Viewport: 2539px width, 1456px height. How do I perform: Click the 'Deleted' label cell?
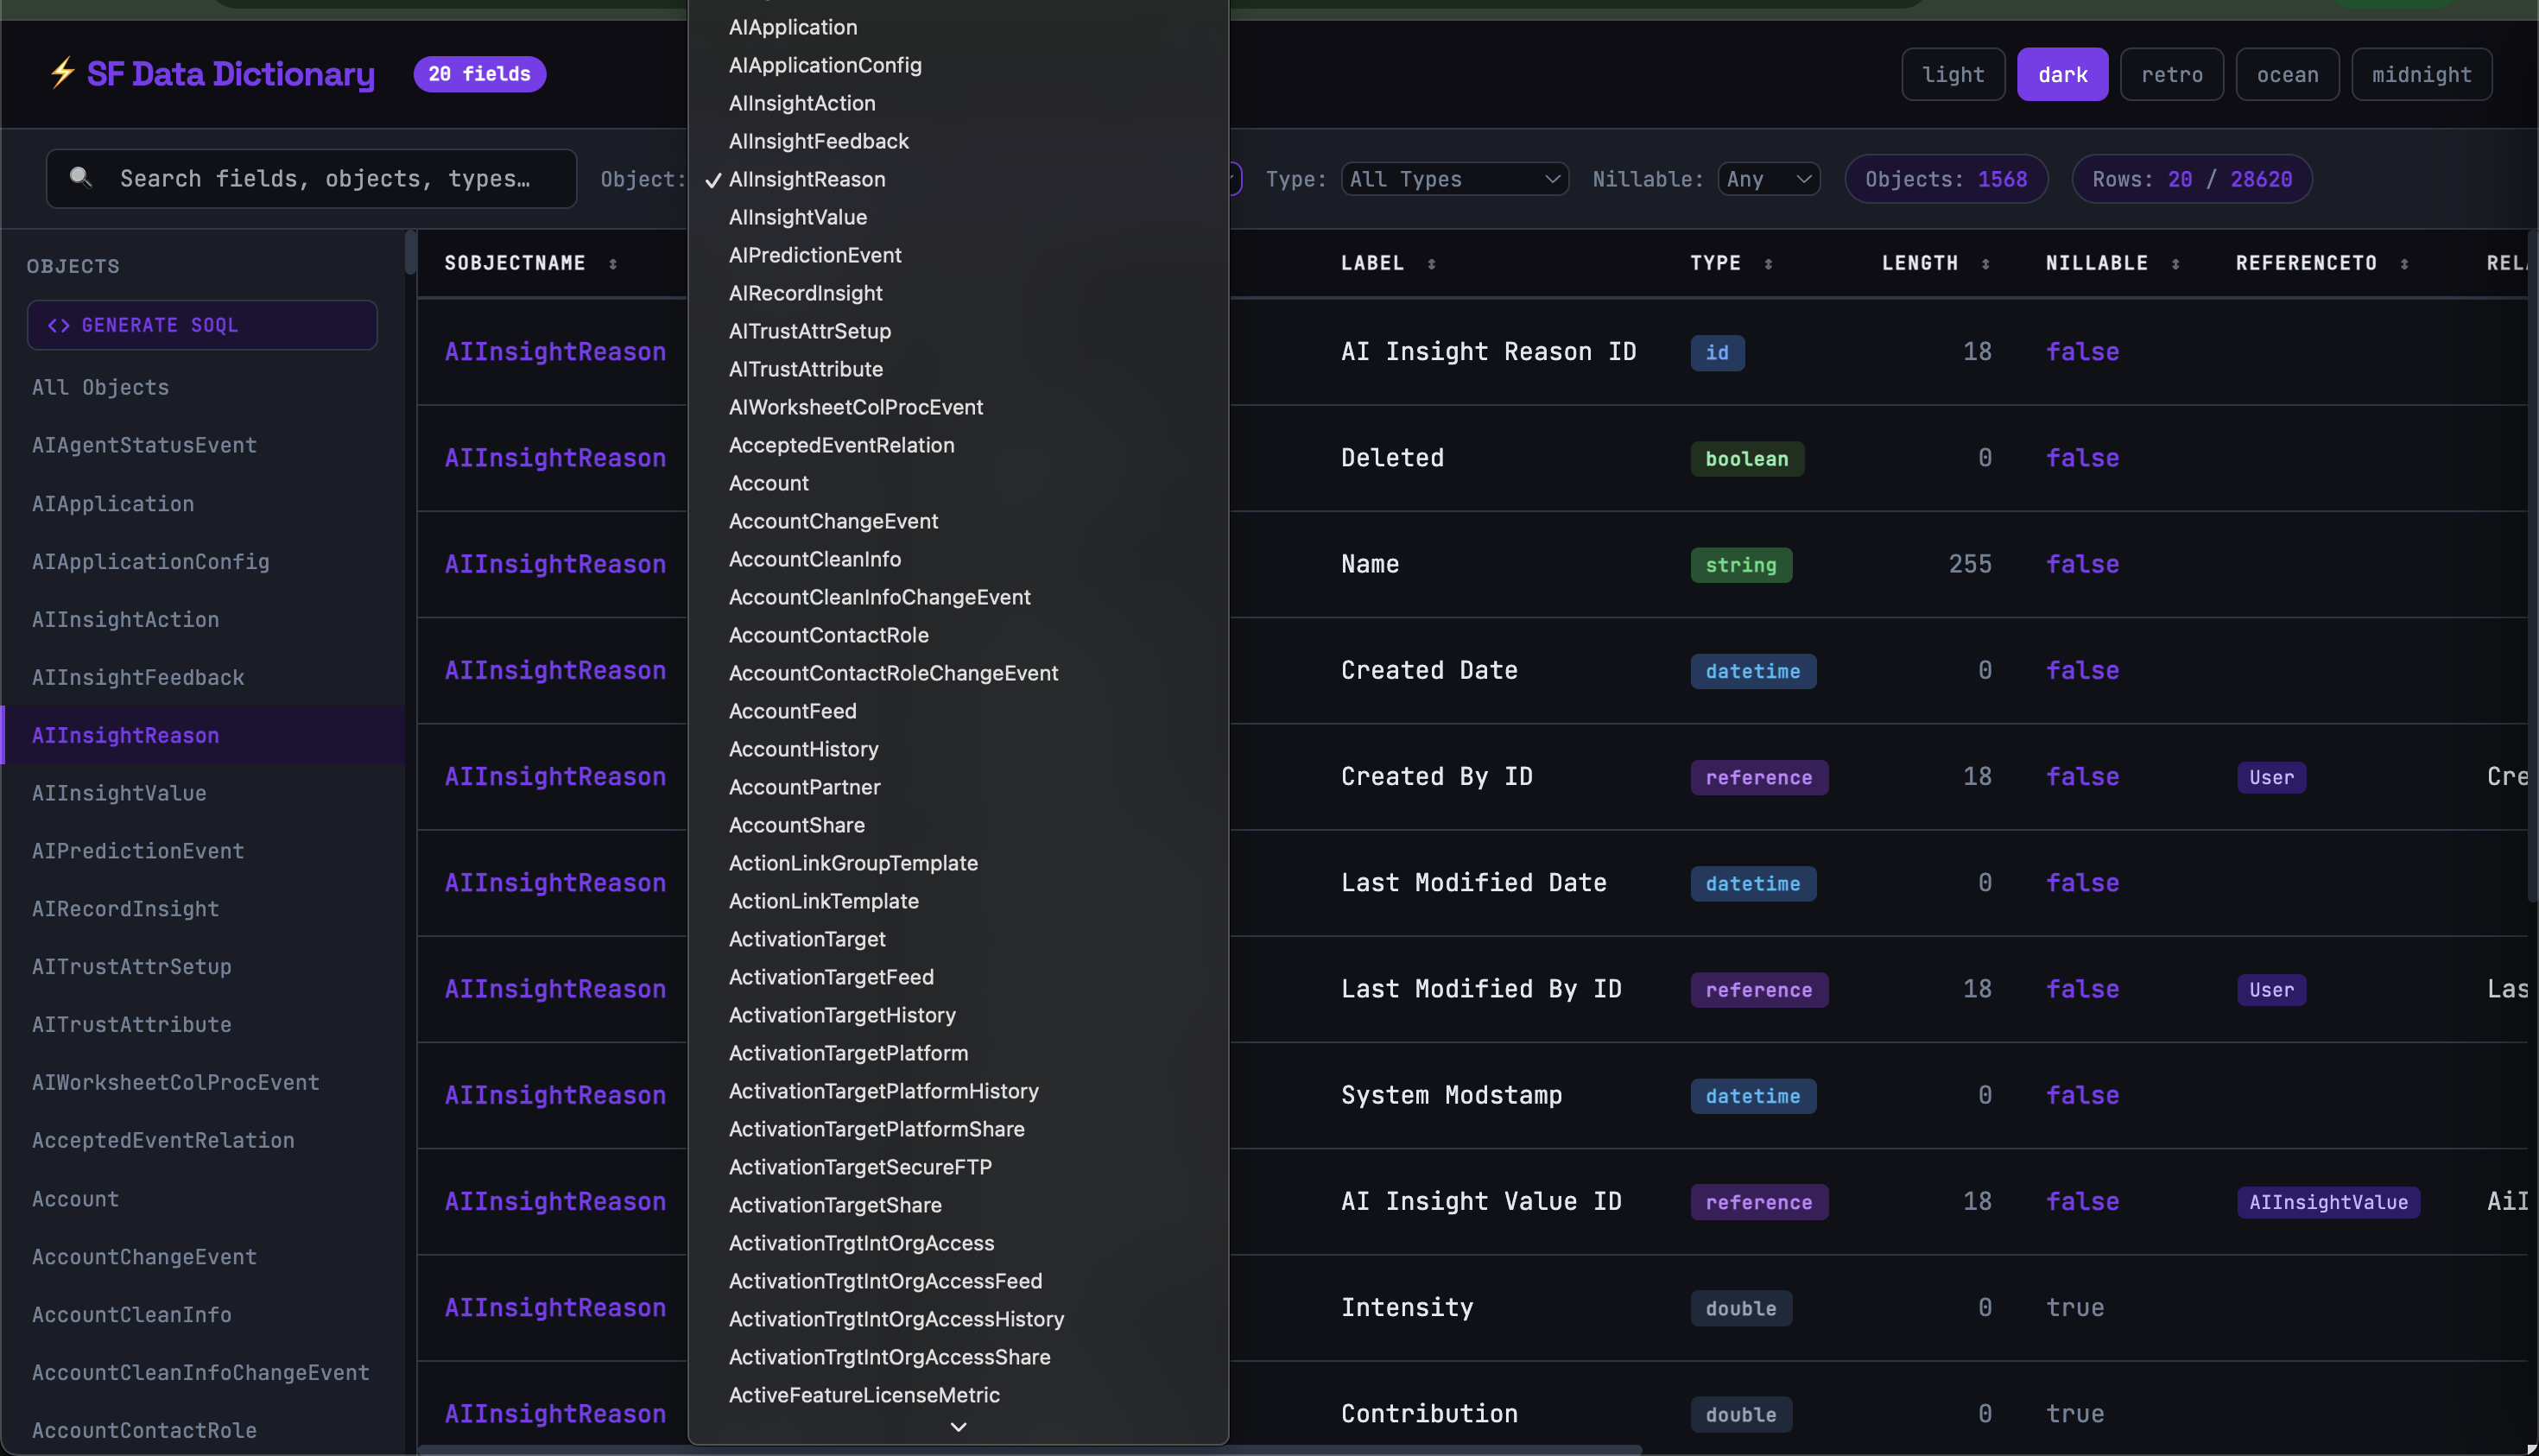click(x=1392, y=458)
